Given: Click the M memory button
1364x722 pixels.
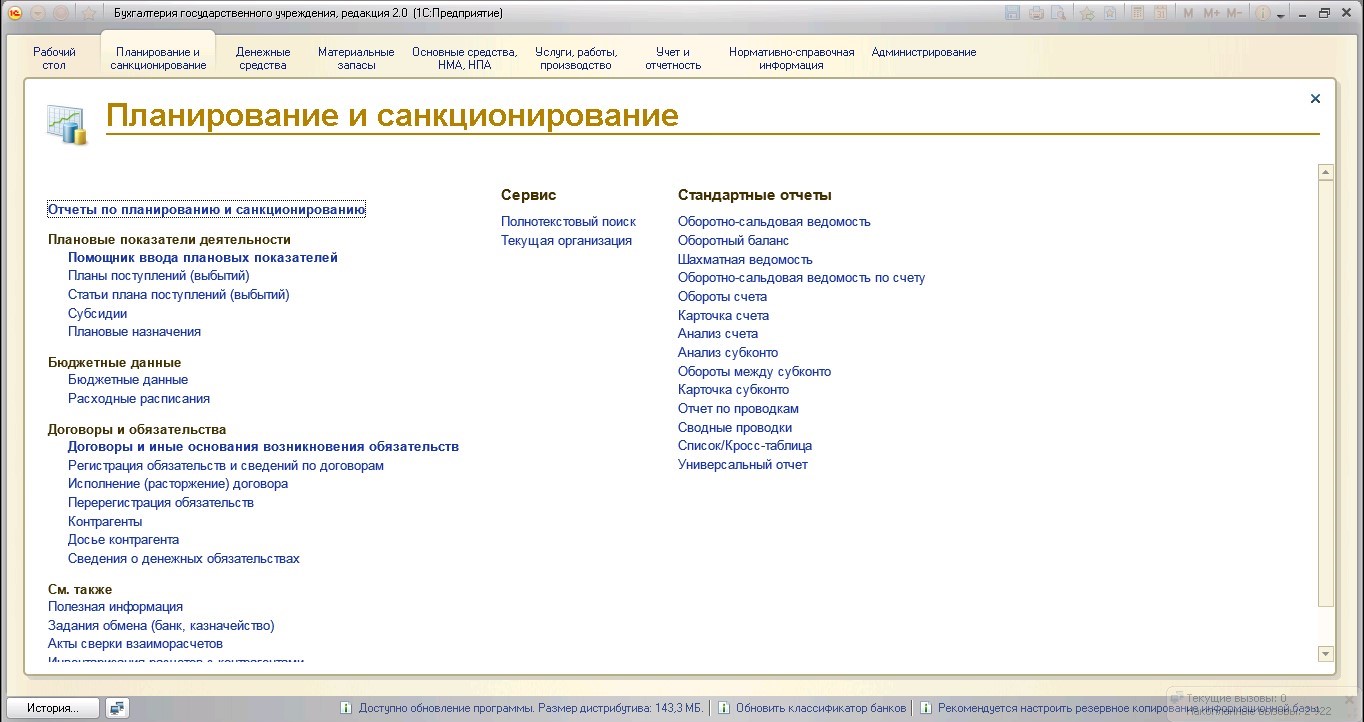Looking at the screenshot, I should 1188,13.
